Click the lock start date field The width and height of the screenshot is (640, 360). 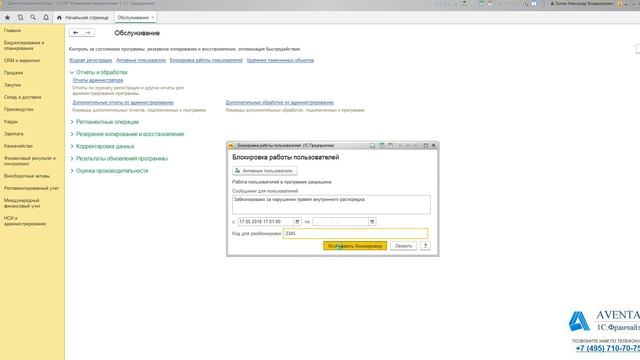[x=266, y=222]
